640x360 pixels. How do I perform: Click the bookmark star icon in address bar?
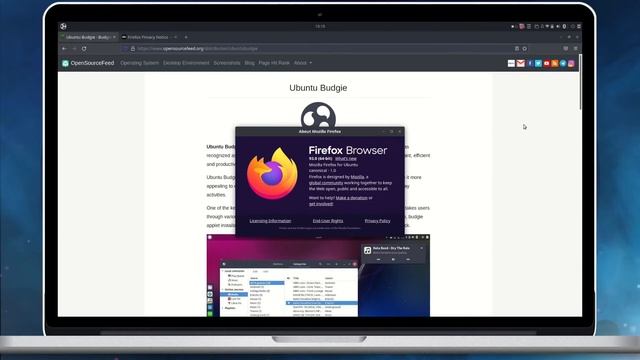(524, 49)
